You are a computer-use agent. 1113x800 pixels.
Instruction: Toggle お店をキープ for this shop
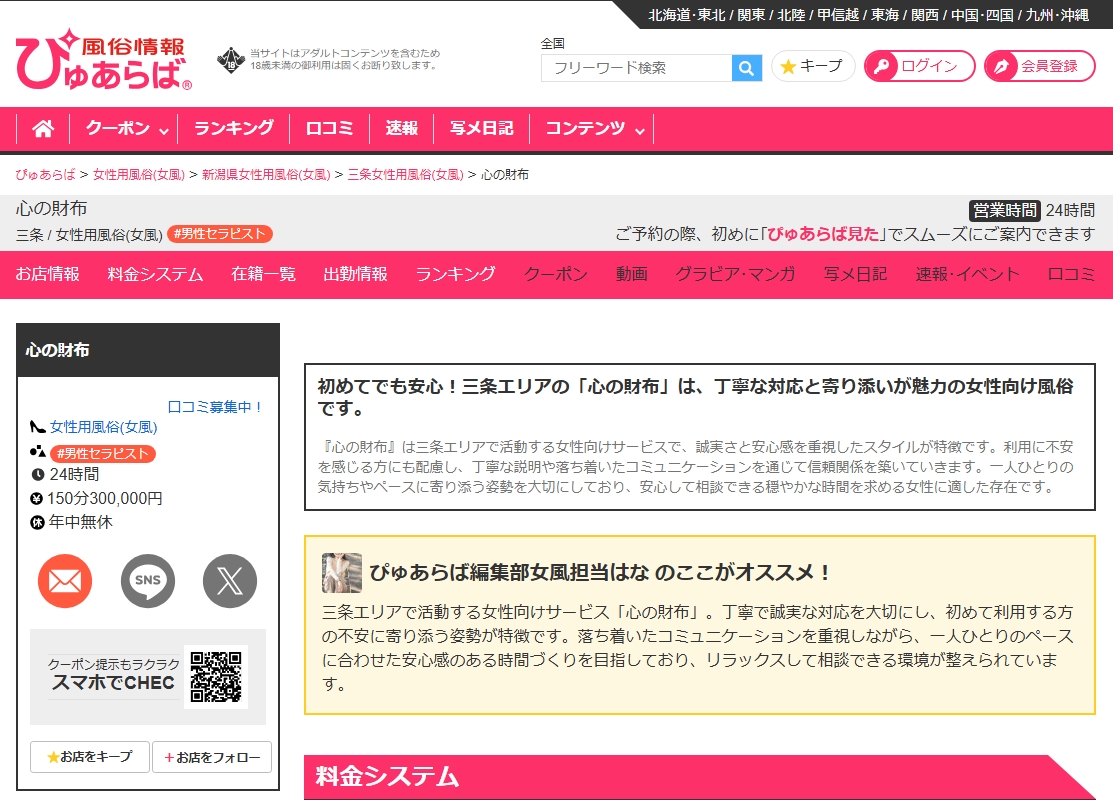tap(90, 757)
